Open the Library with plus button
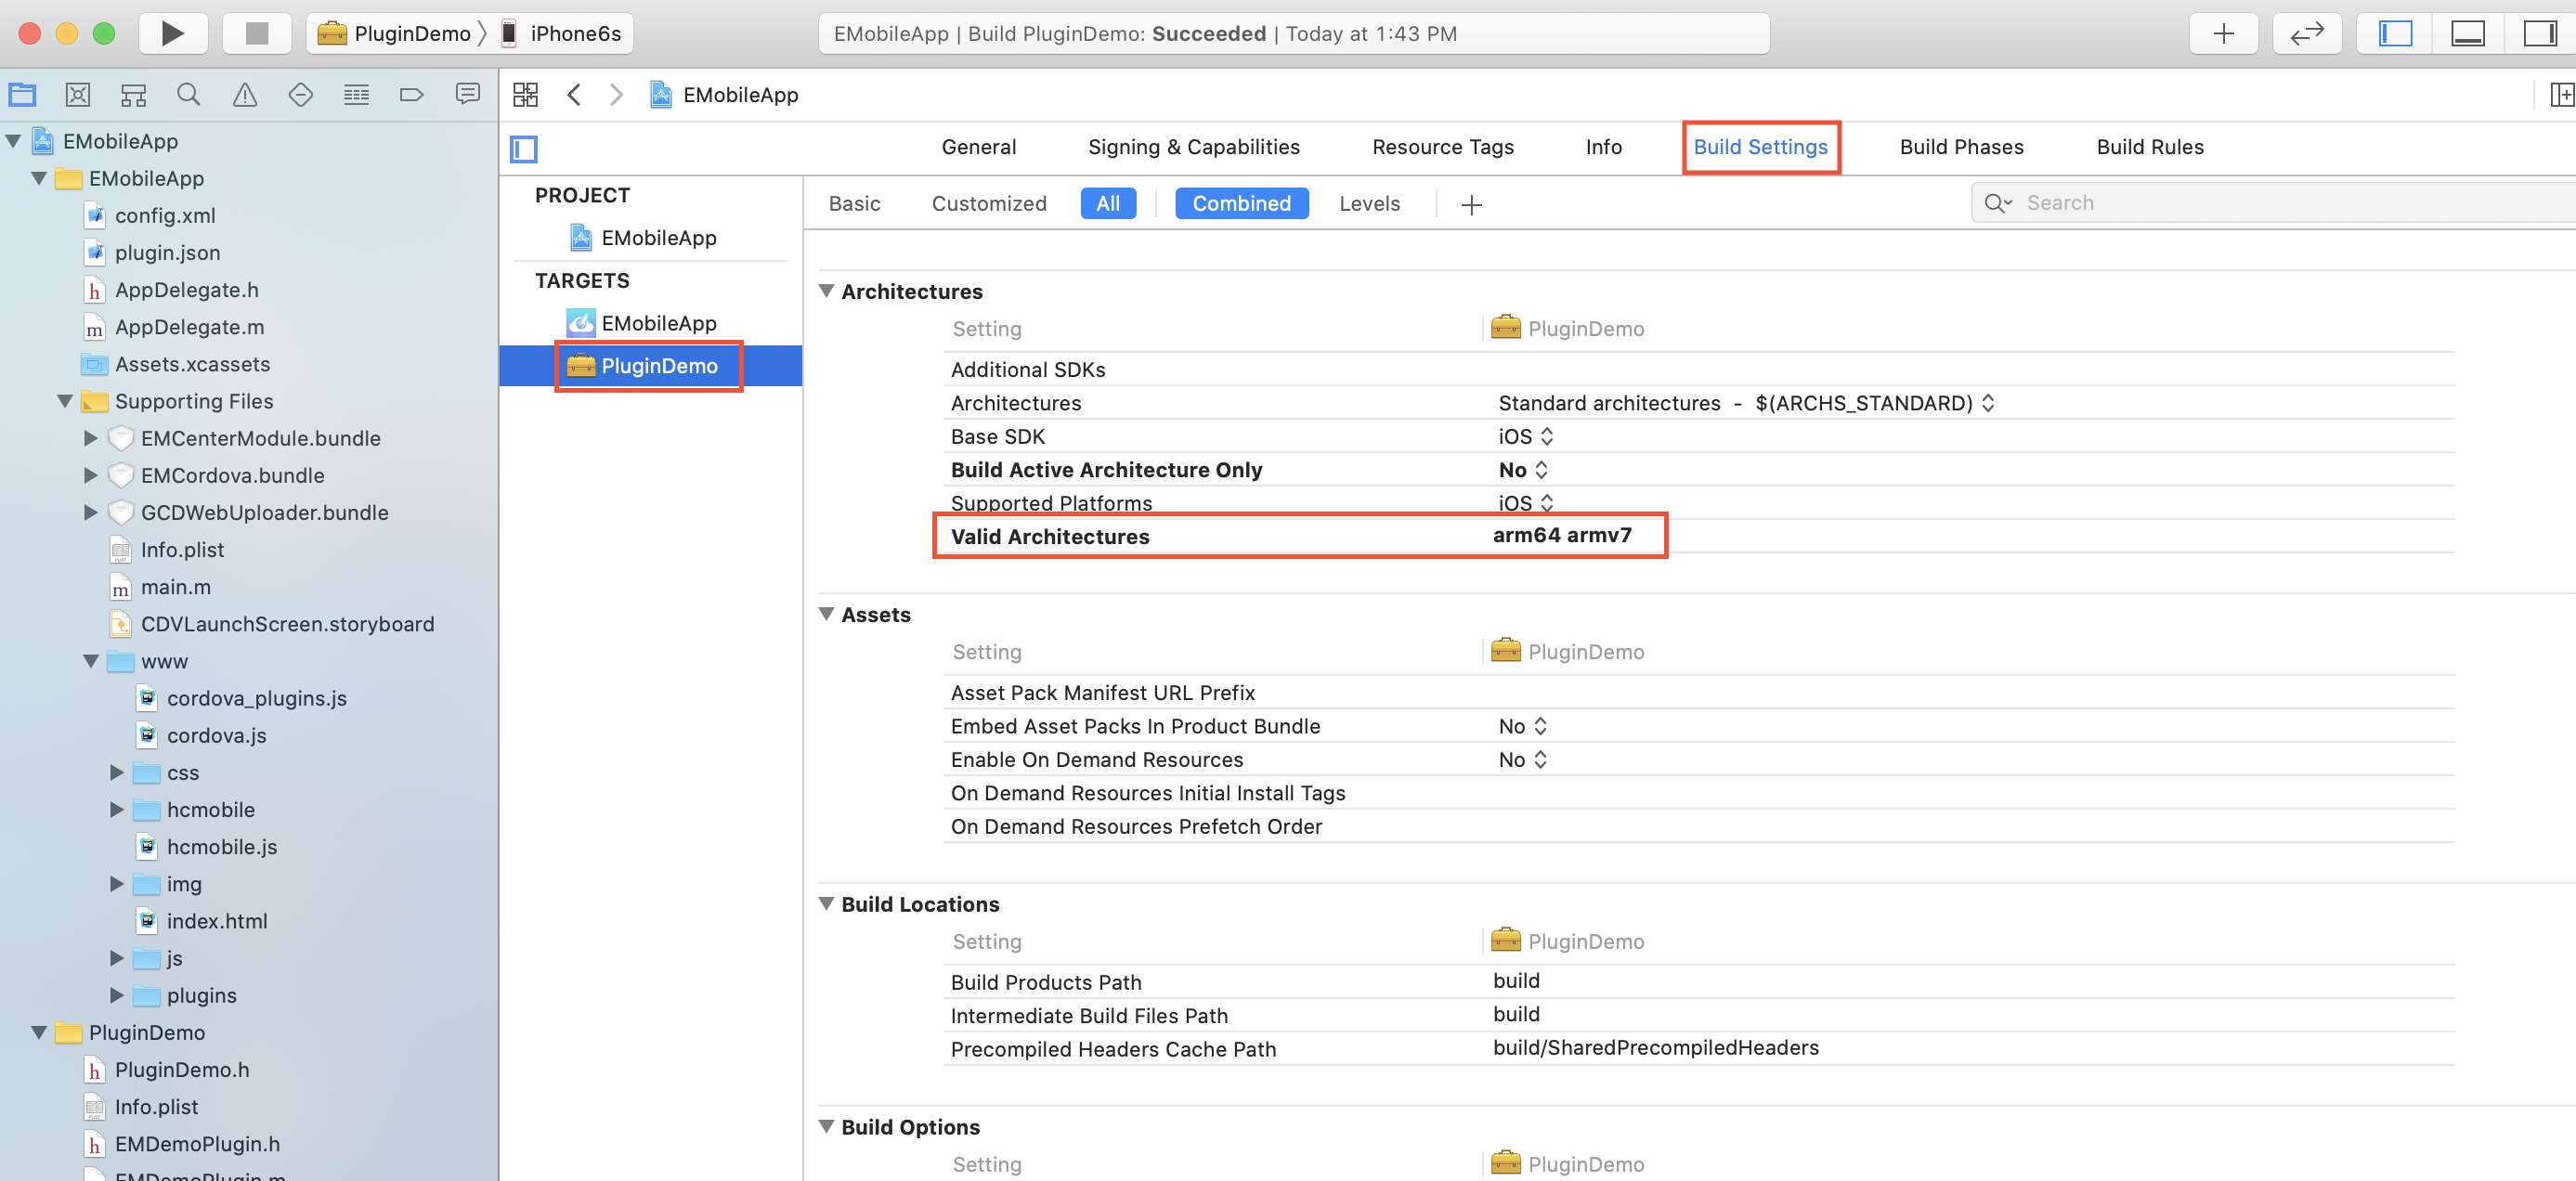 [2223, 33]
